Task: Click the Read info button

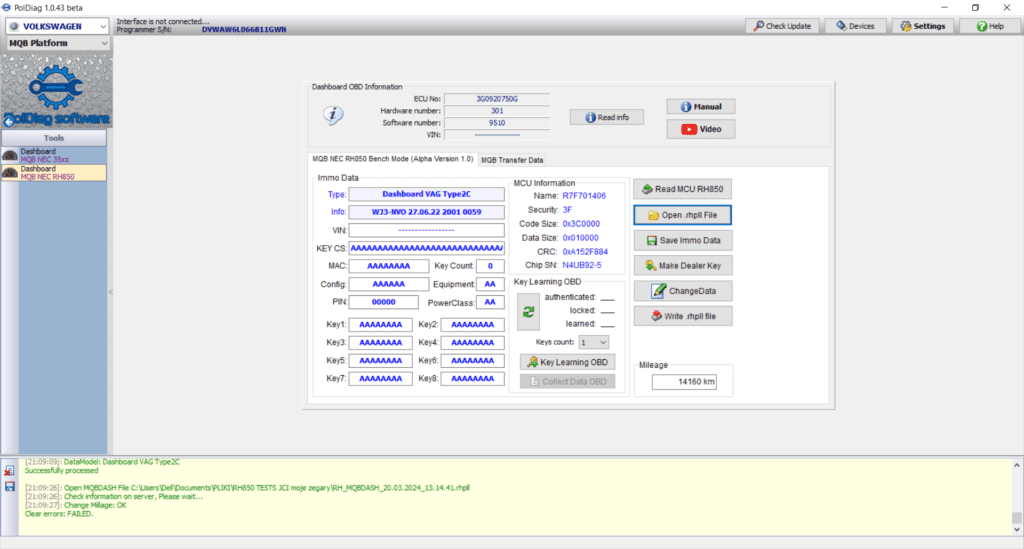Action: [607, 118]
